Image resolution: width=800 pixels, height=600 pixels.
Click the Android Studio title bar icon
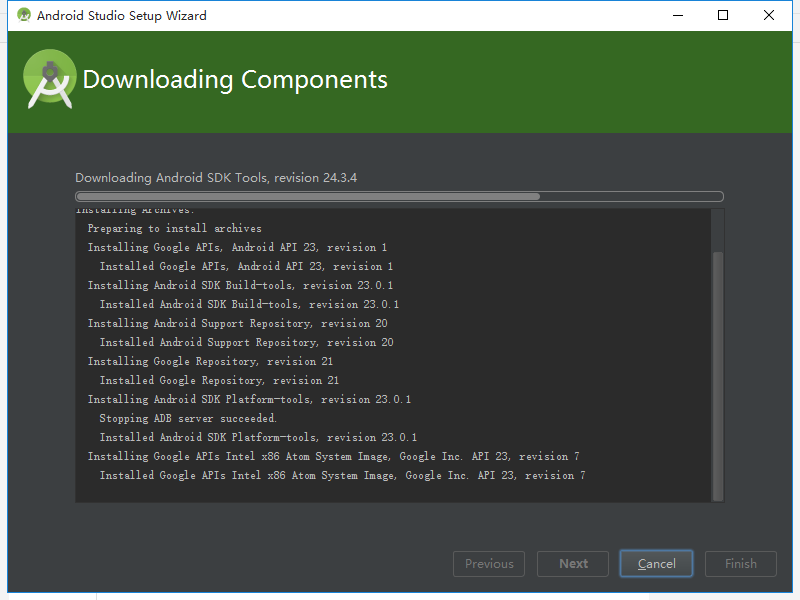click(23, 15)
